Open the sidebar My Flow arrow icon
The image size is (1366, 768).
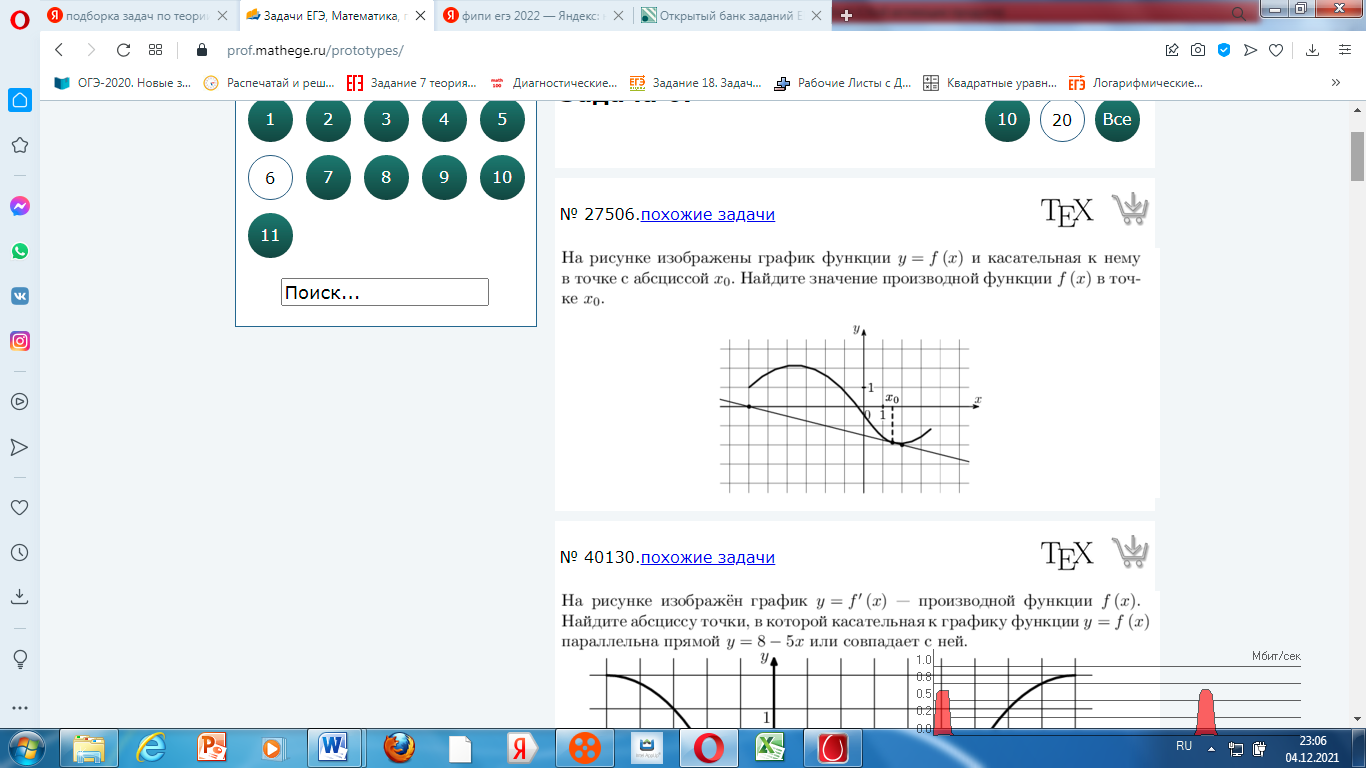pos(19,446)
